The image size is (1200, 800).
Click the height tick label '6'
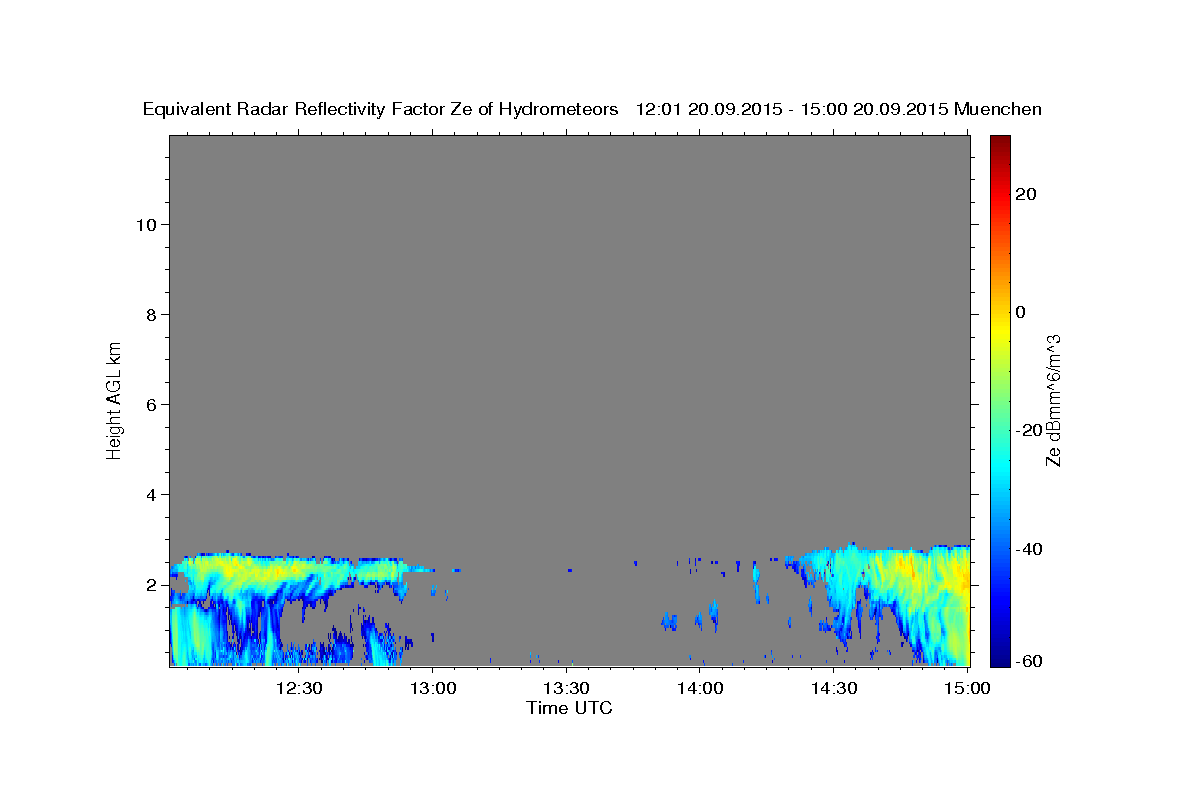pyautogui.click(x=151, y=404)
